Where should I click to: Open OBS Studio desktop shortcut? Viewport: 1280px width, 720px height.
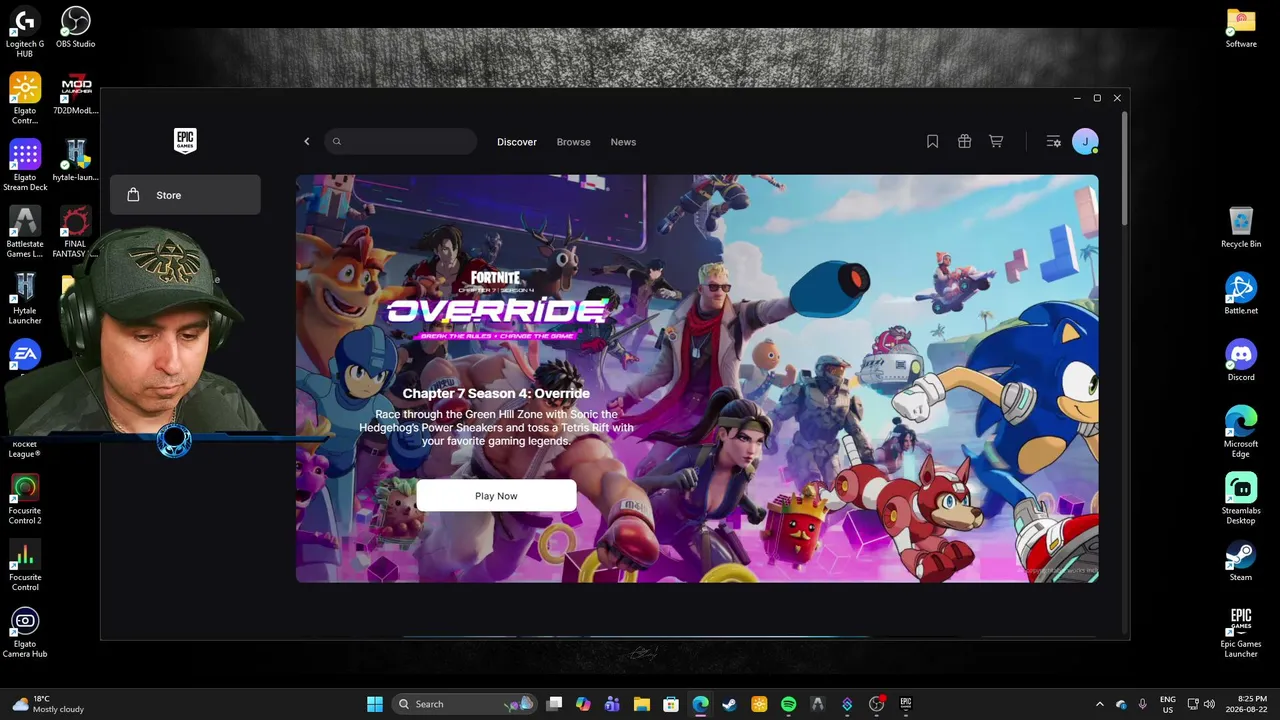[76, 28]
